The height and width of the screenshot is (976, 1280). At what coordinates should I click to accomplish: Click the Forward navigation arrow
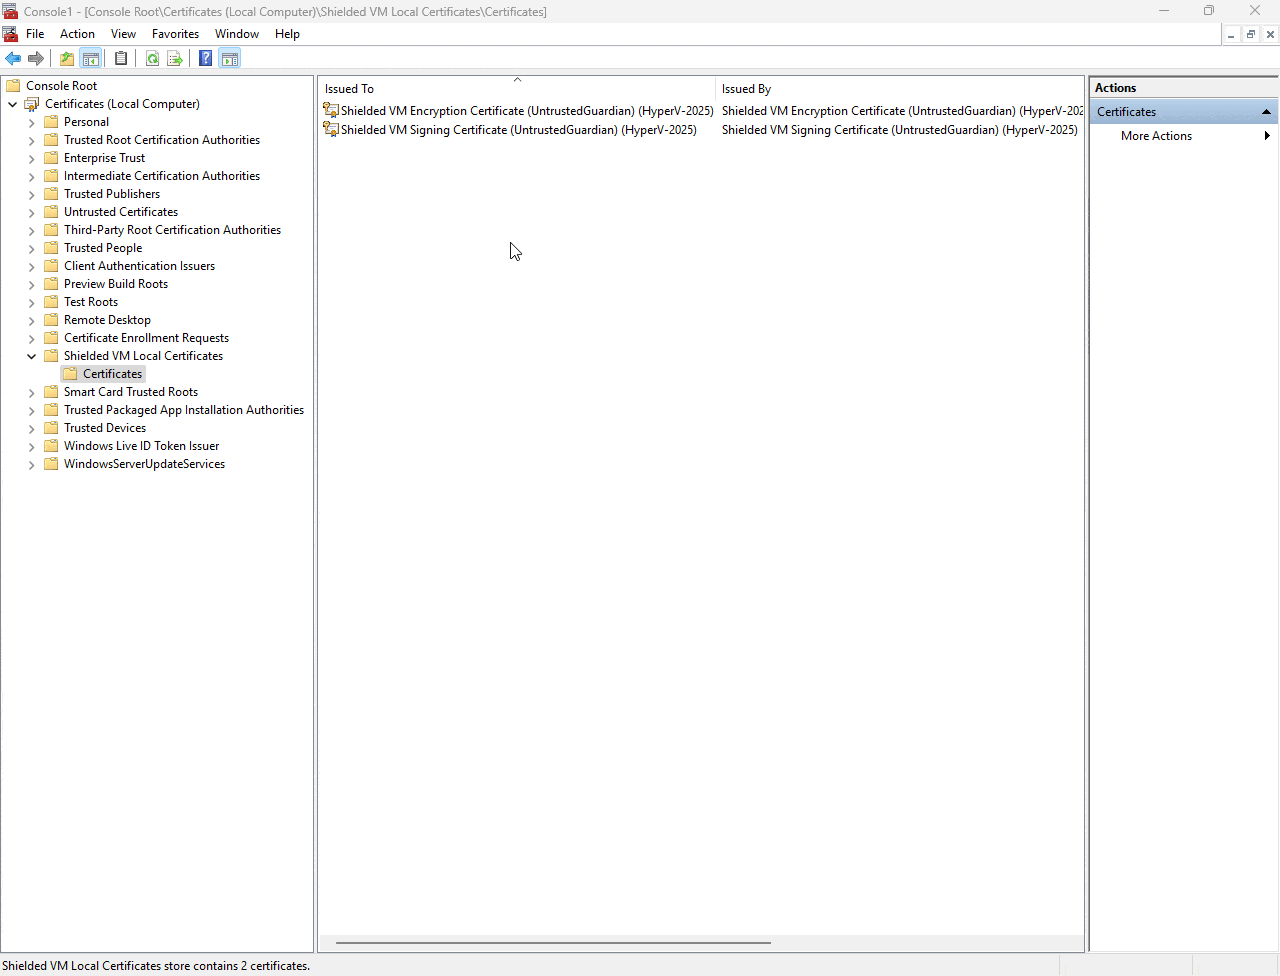click(37, 58)
